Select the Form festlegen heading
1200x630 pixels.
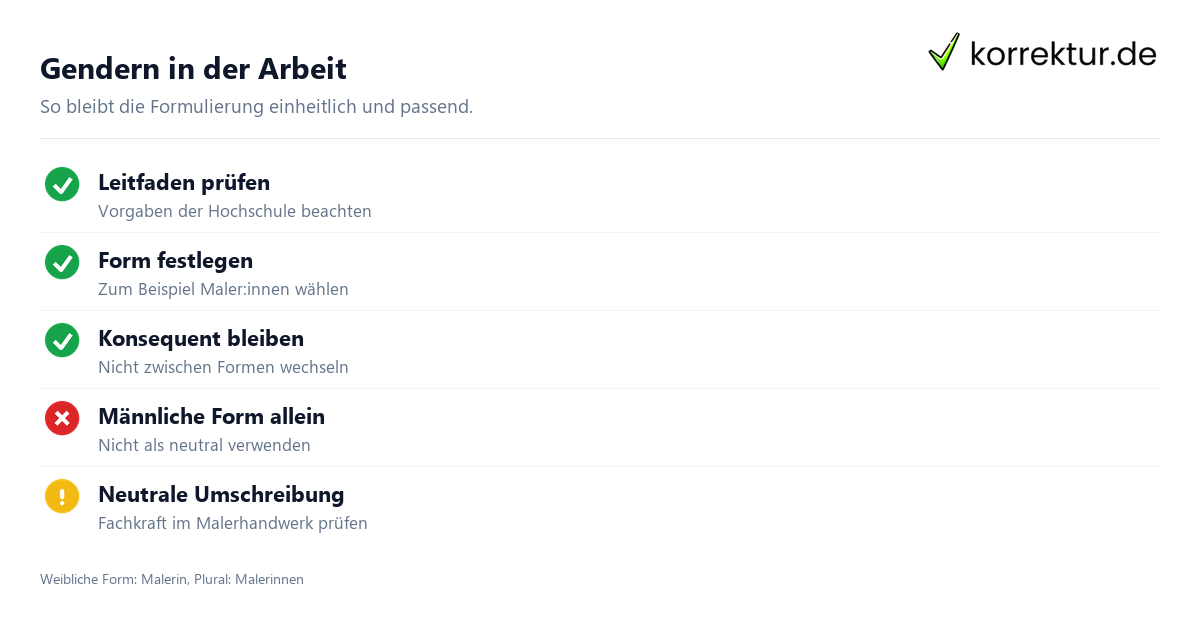(175, 261)
